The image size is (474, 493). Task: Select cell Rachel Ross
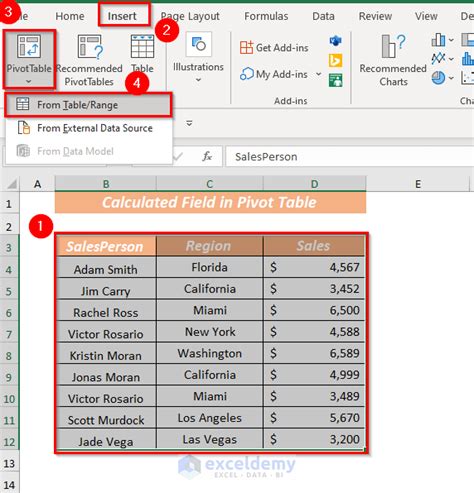point(106,311)
